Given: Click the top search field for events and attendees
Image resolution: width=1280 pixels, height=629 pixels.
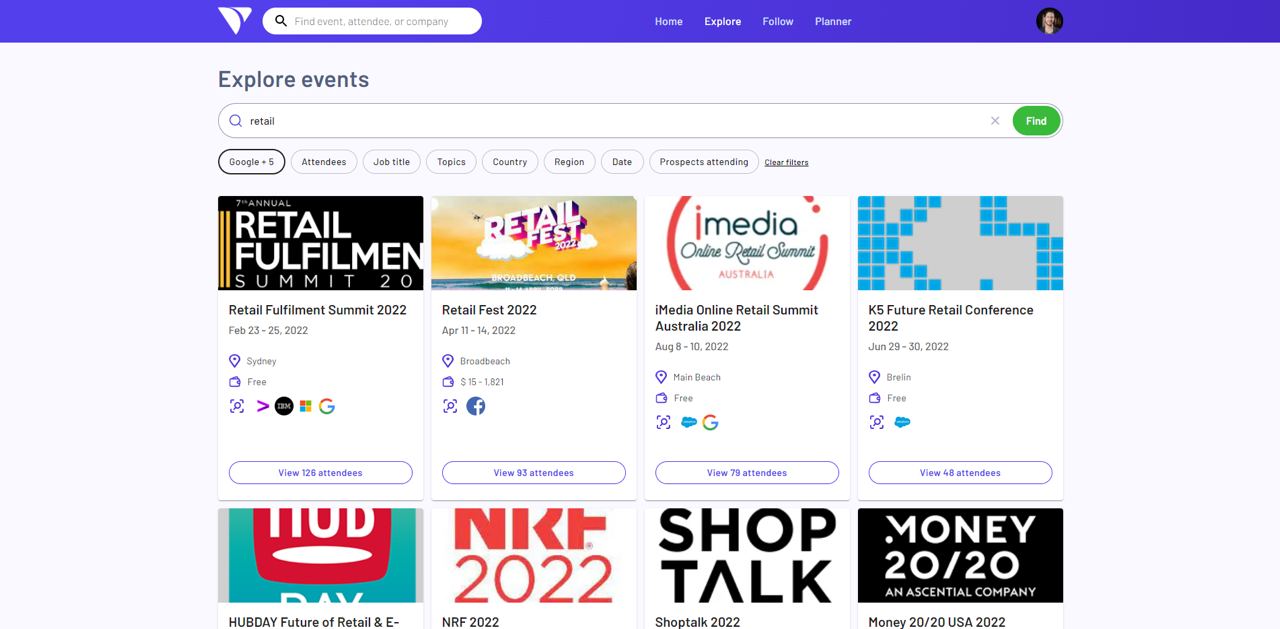Looking at the screenshot, I should click(x=372, y=21).
